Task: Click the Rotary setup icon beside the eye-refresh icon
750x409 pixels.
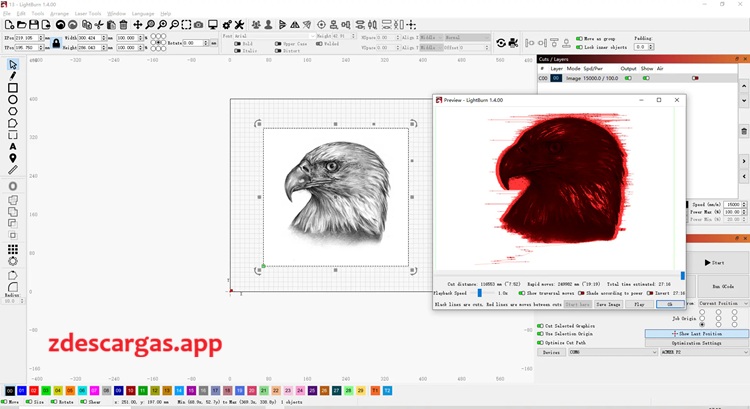Action: click(x=513, y=43)
